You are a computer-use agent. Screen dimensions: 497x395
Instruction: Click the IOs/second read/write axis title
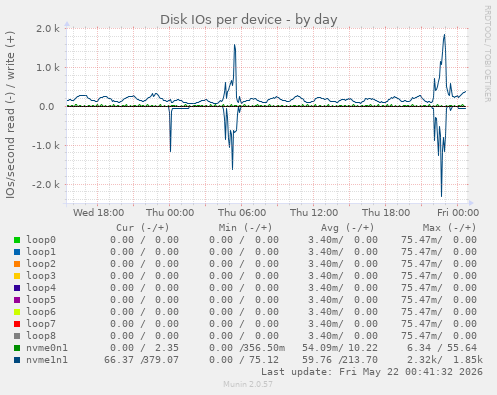[10, 115]
